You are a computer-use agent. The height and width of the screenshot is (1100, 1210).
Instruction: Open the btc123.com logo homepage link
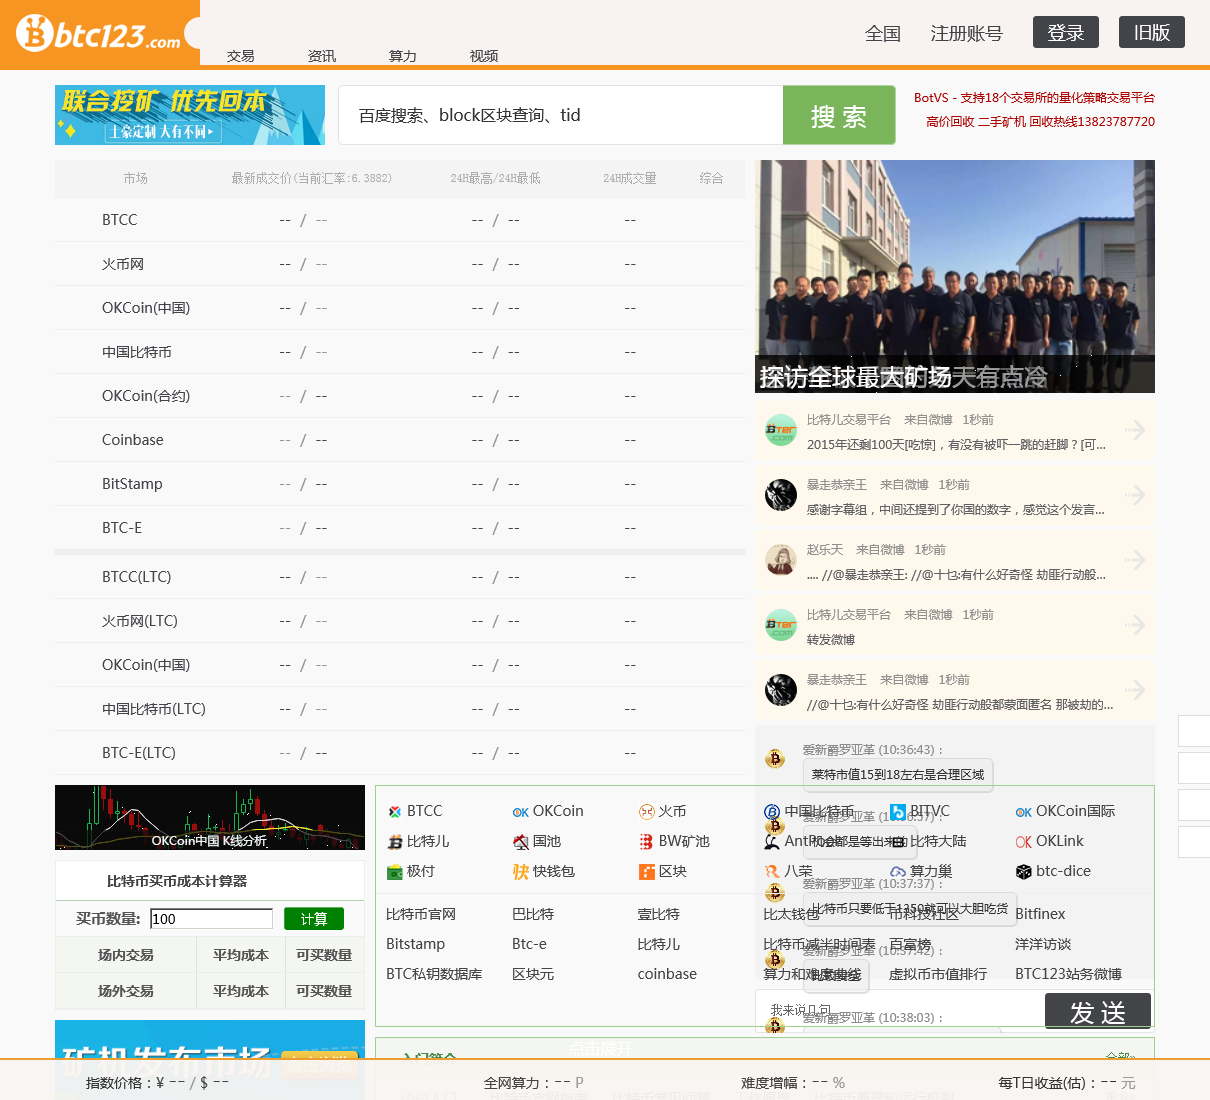click(99, 34)
